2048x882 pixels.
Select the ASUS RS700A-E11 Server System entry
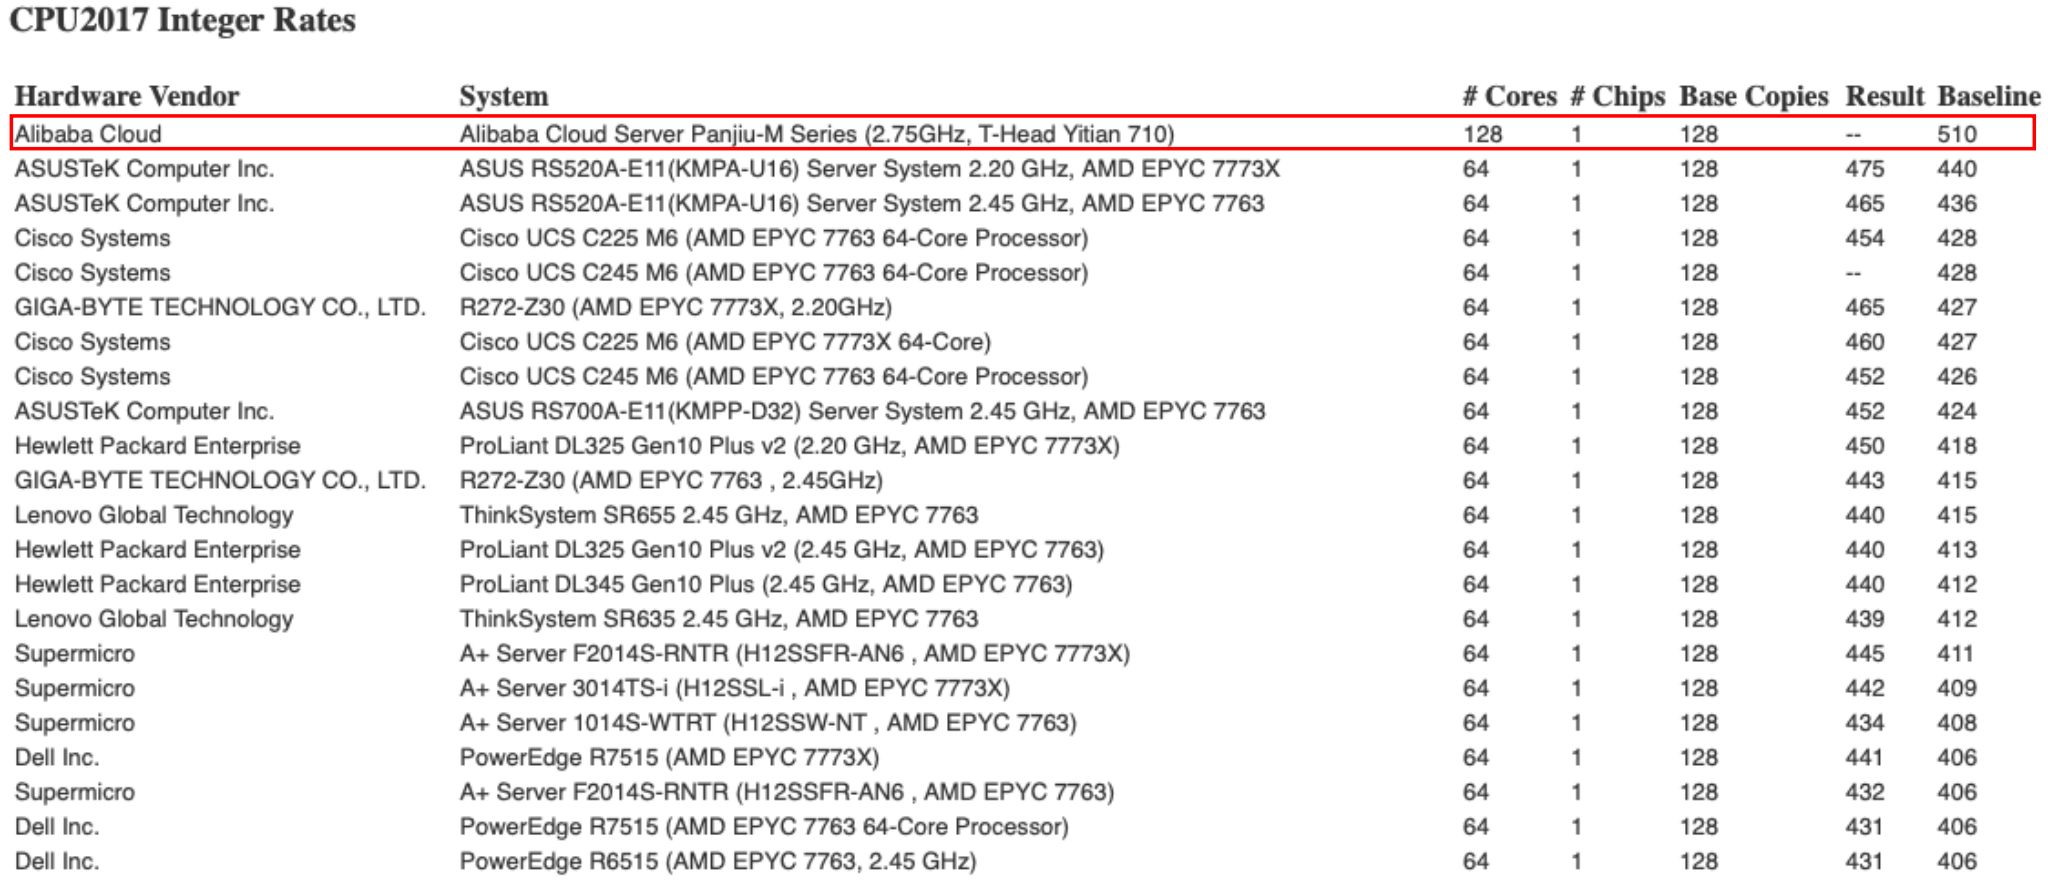(862, 411)
